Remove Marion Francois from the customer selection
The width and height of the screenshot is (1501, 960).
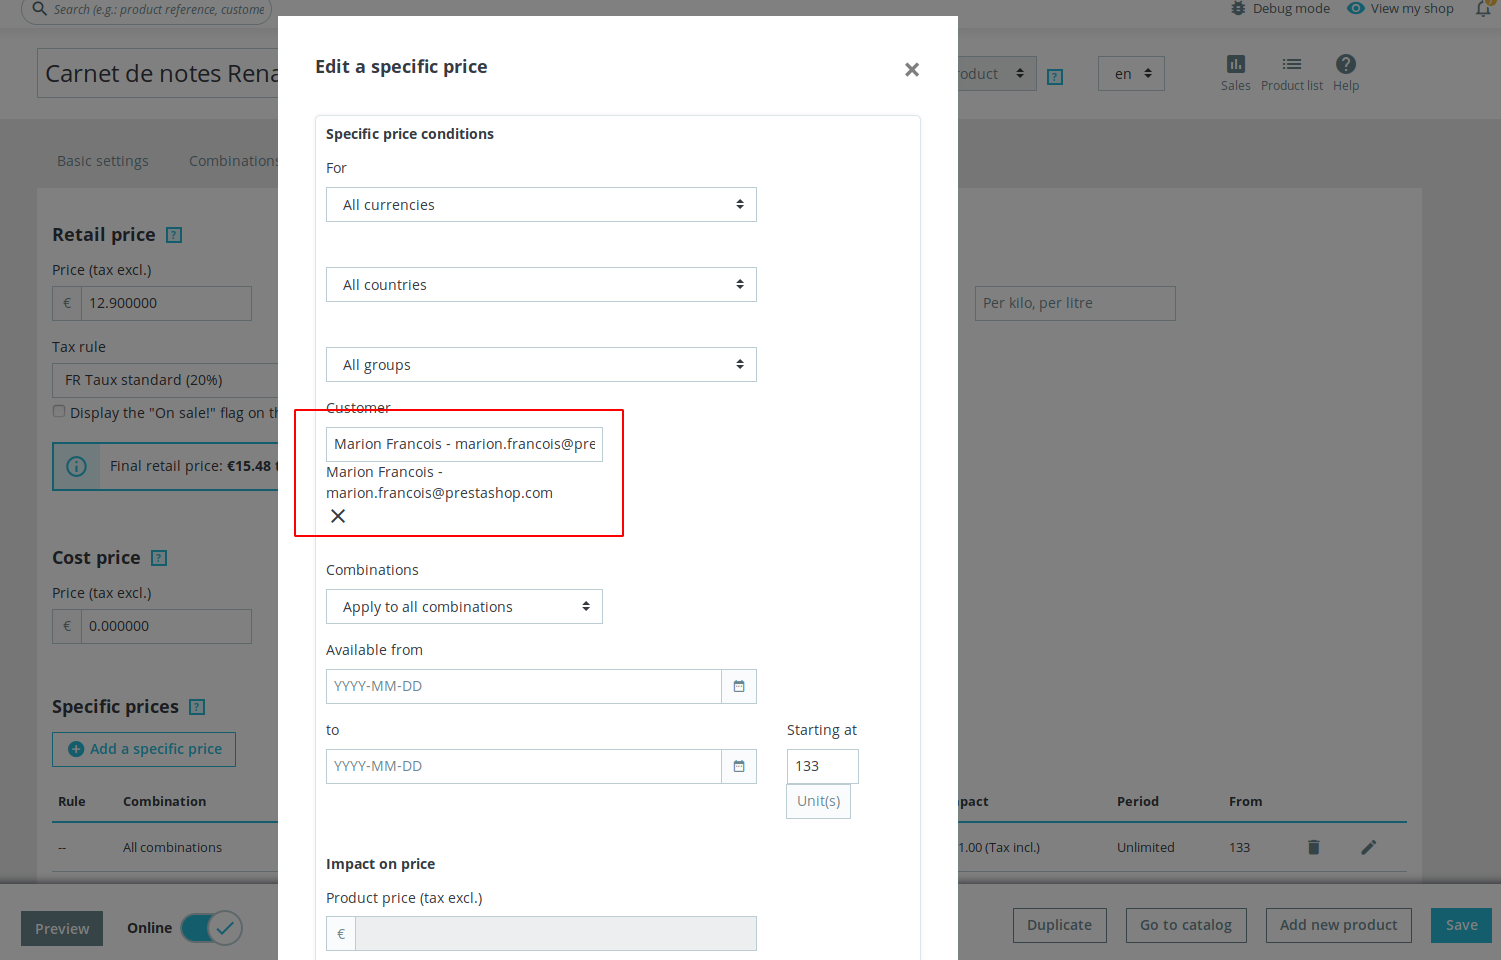click(338, 516)
